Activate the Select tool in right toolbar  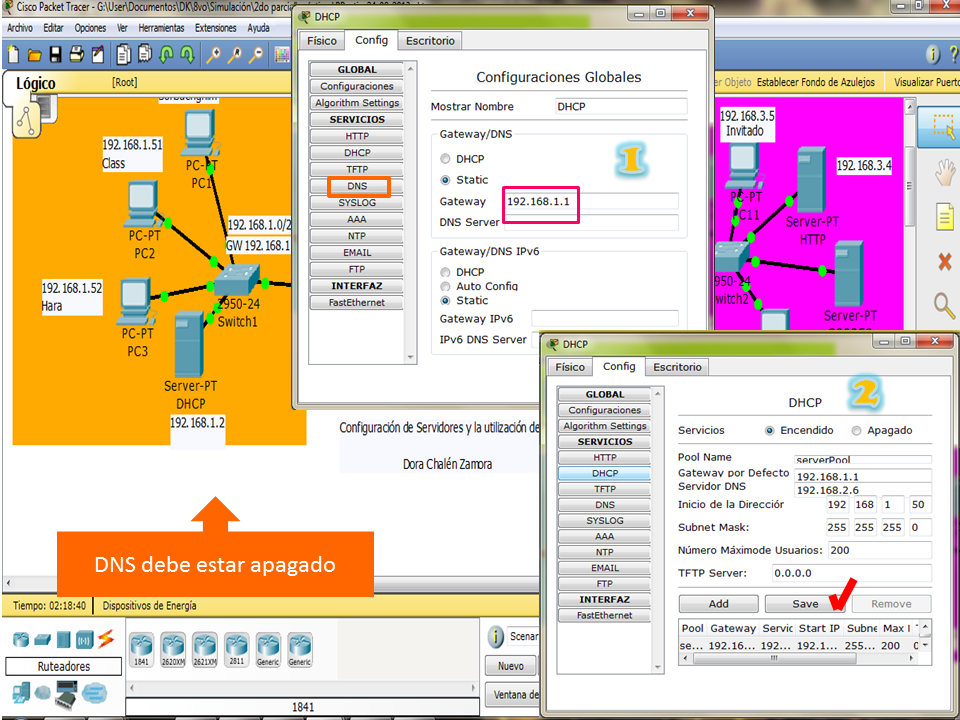(943, 125)
